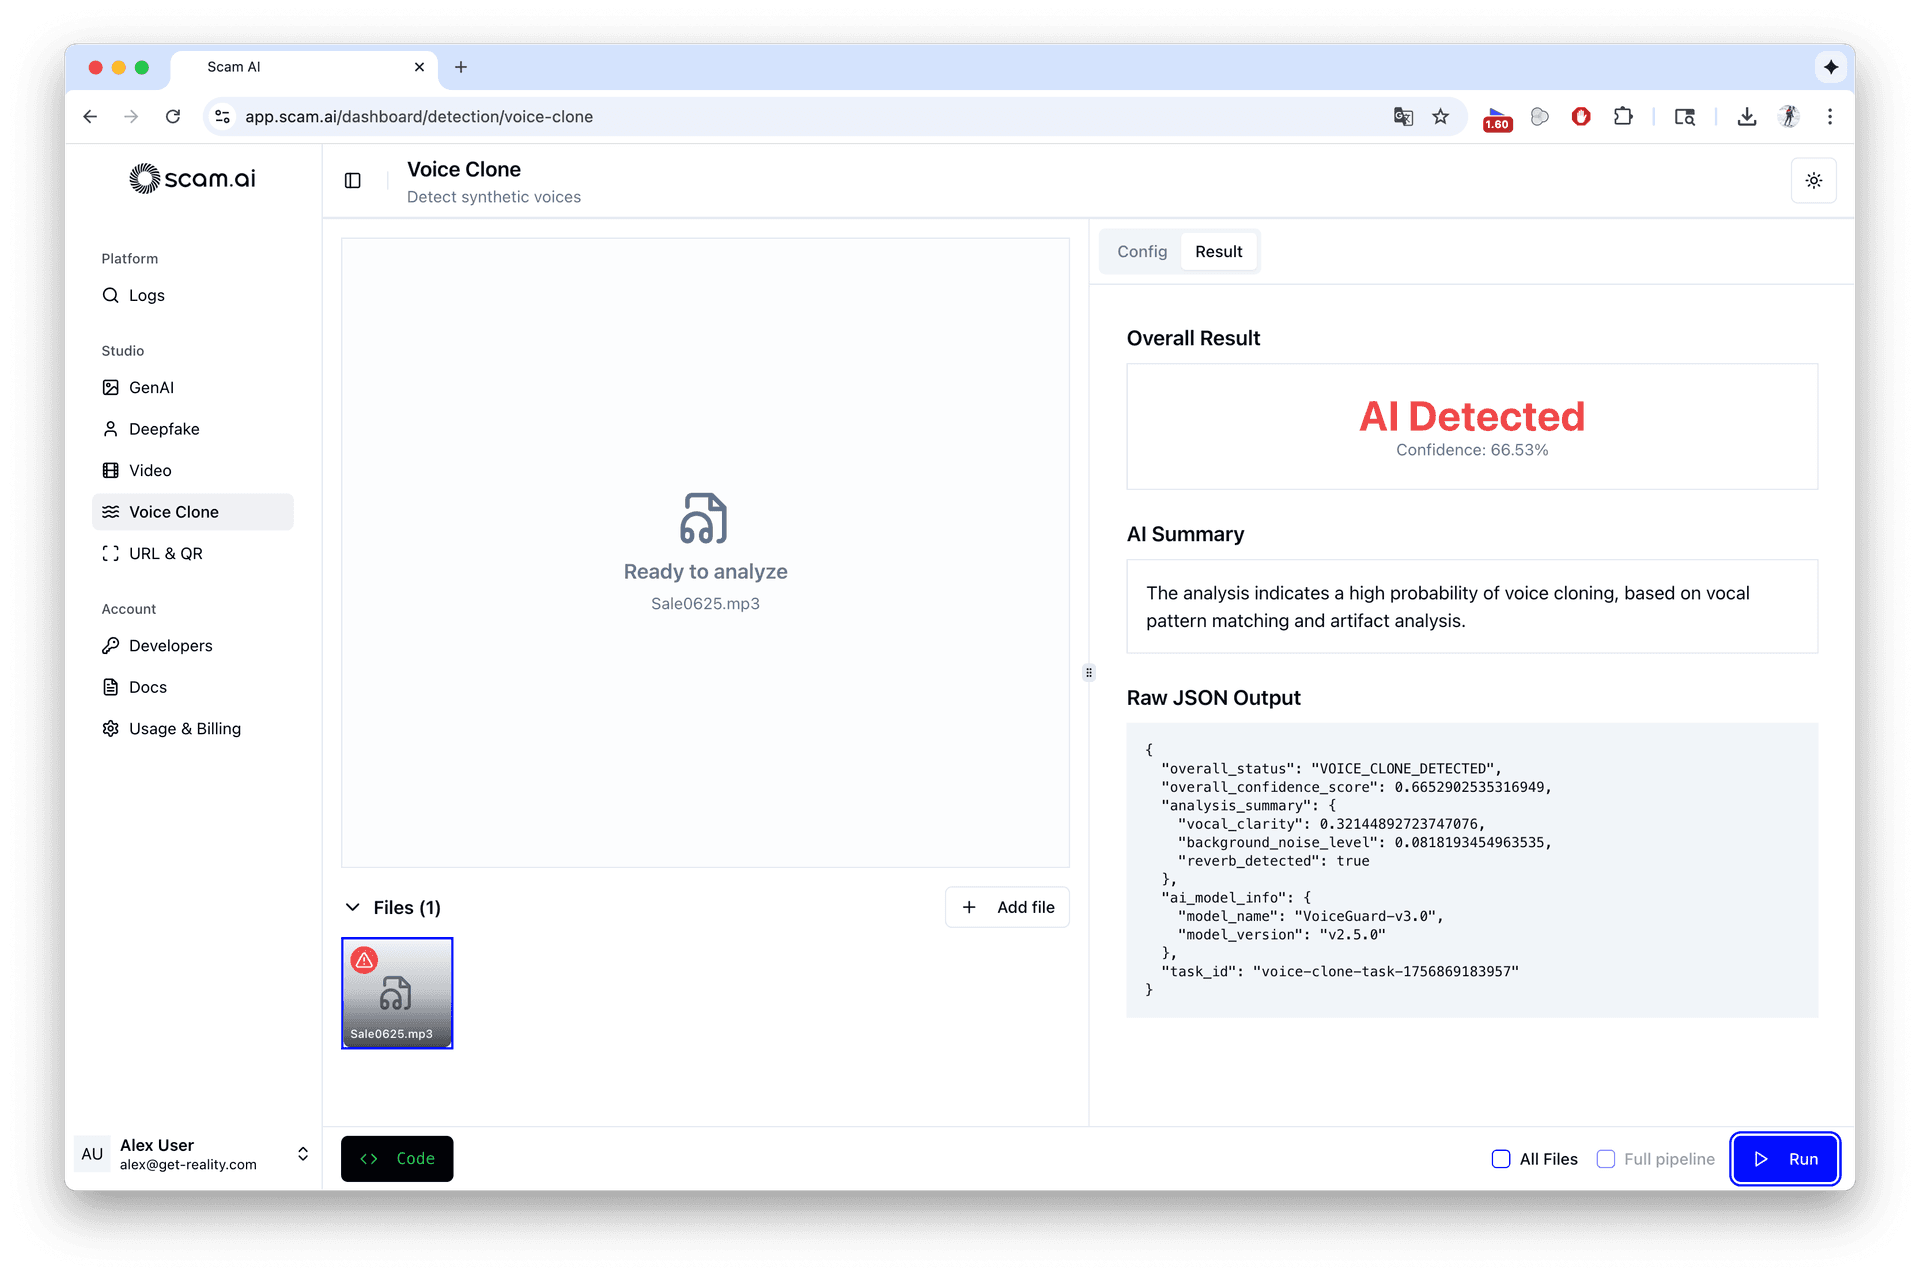Enable the All Files checkbox

tap(1500, 1159)
